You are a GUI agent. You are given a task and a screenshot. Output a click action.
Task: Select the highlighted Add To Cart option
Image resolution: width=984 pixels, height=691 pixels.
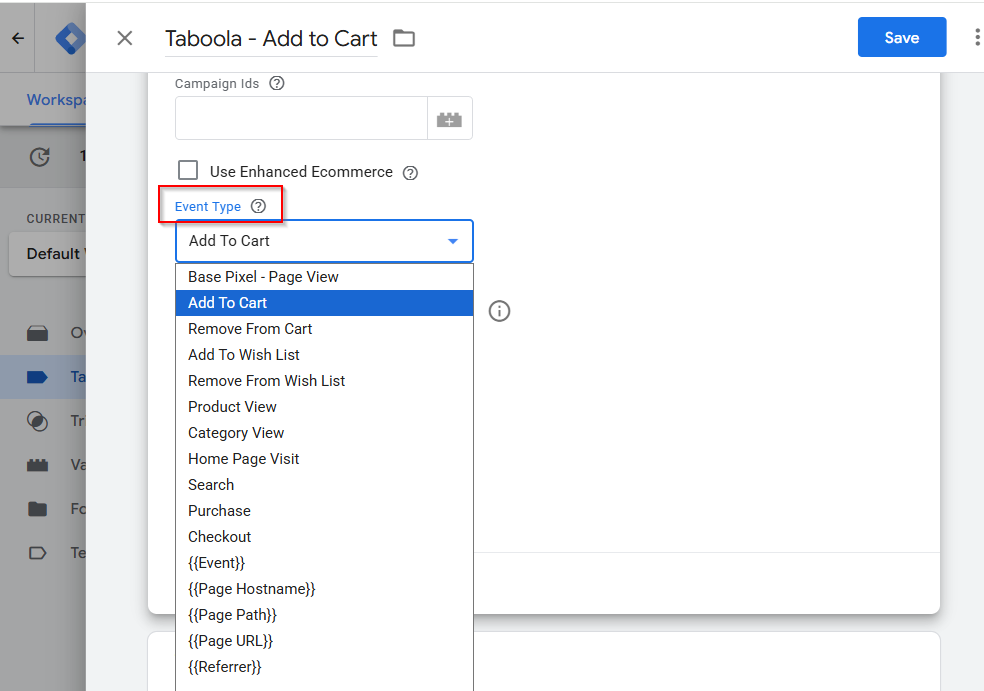[x=324, y=303]
